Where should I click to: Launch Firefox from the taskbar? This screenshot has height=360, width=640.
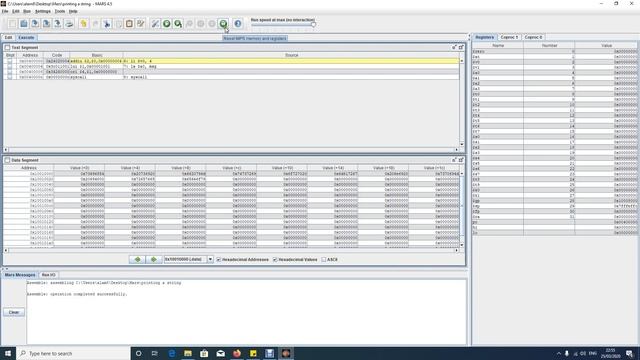(237, 353)
